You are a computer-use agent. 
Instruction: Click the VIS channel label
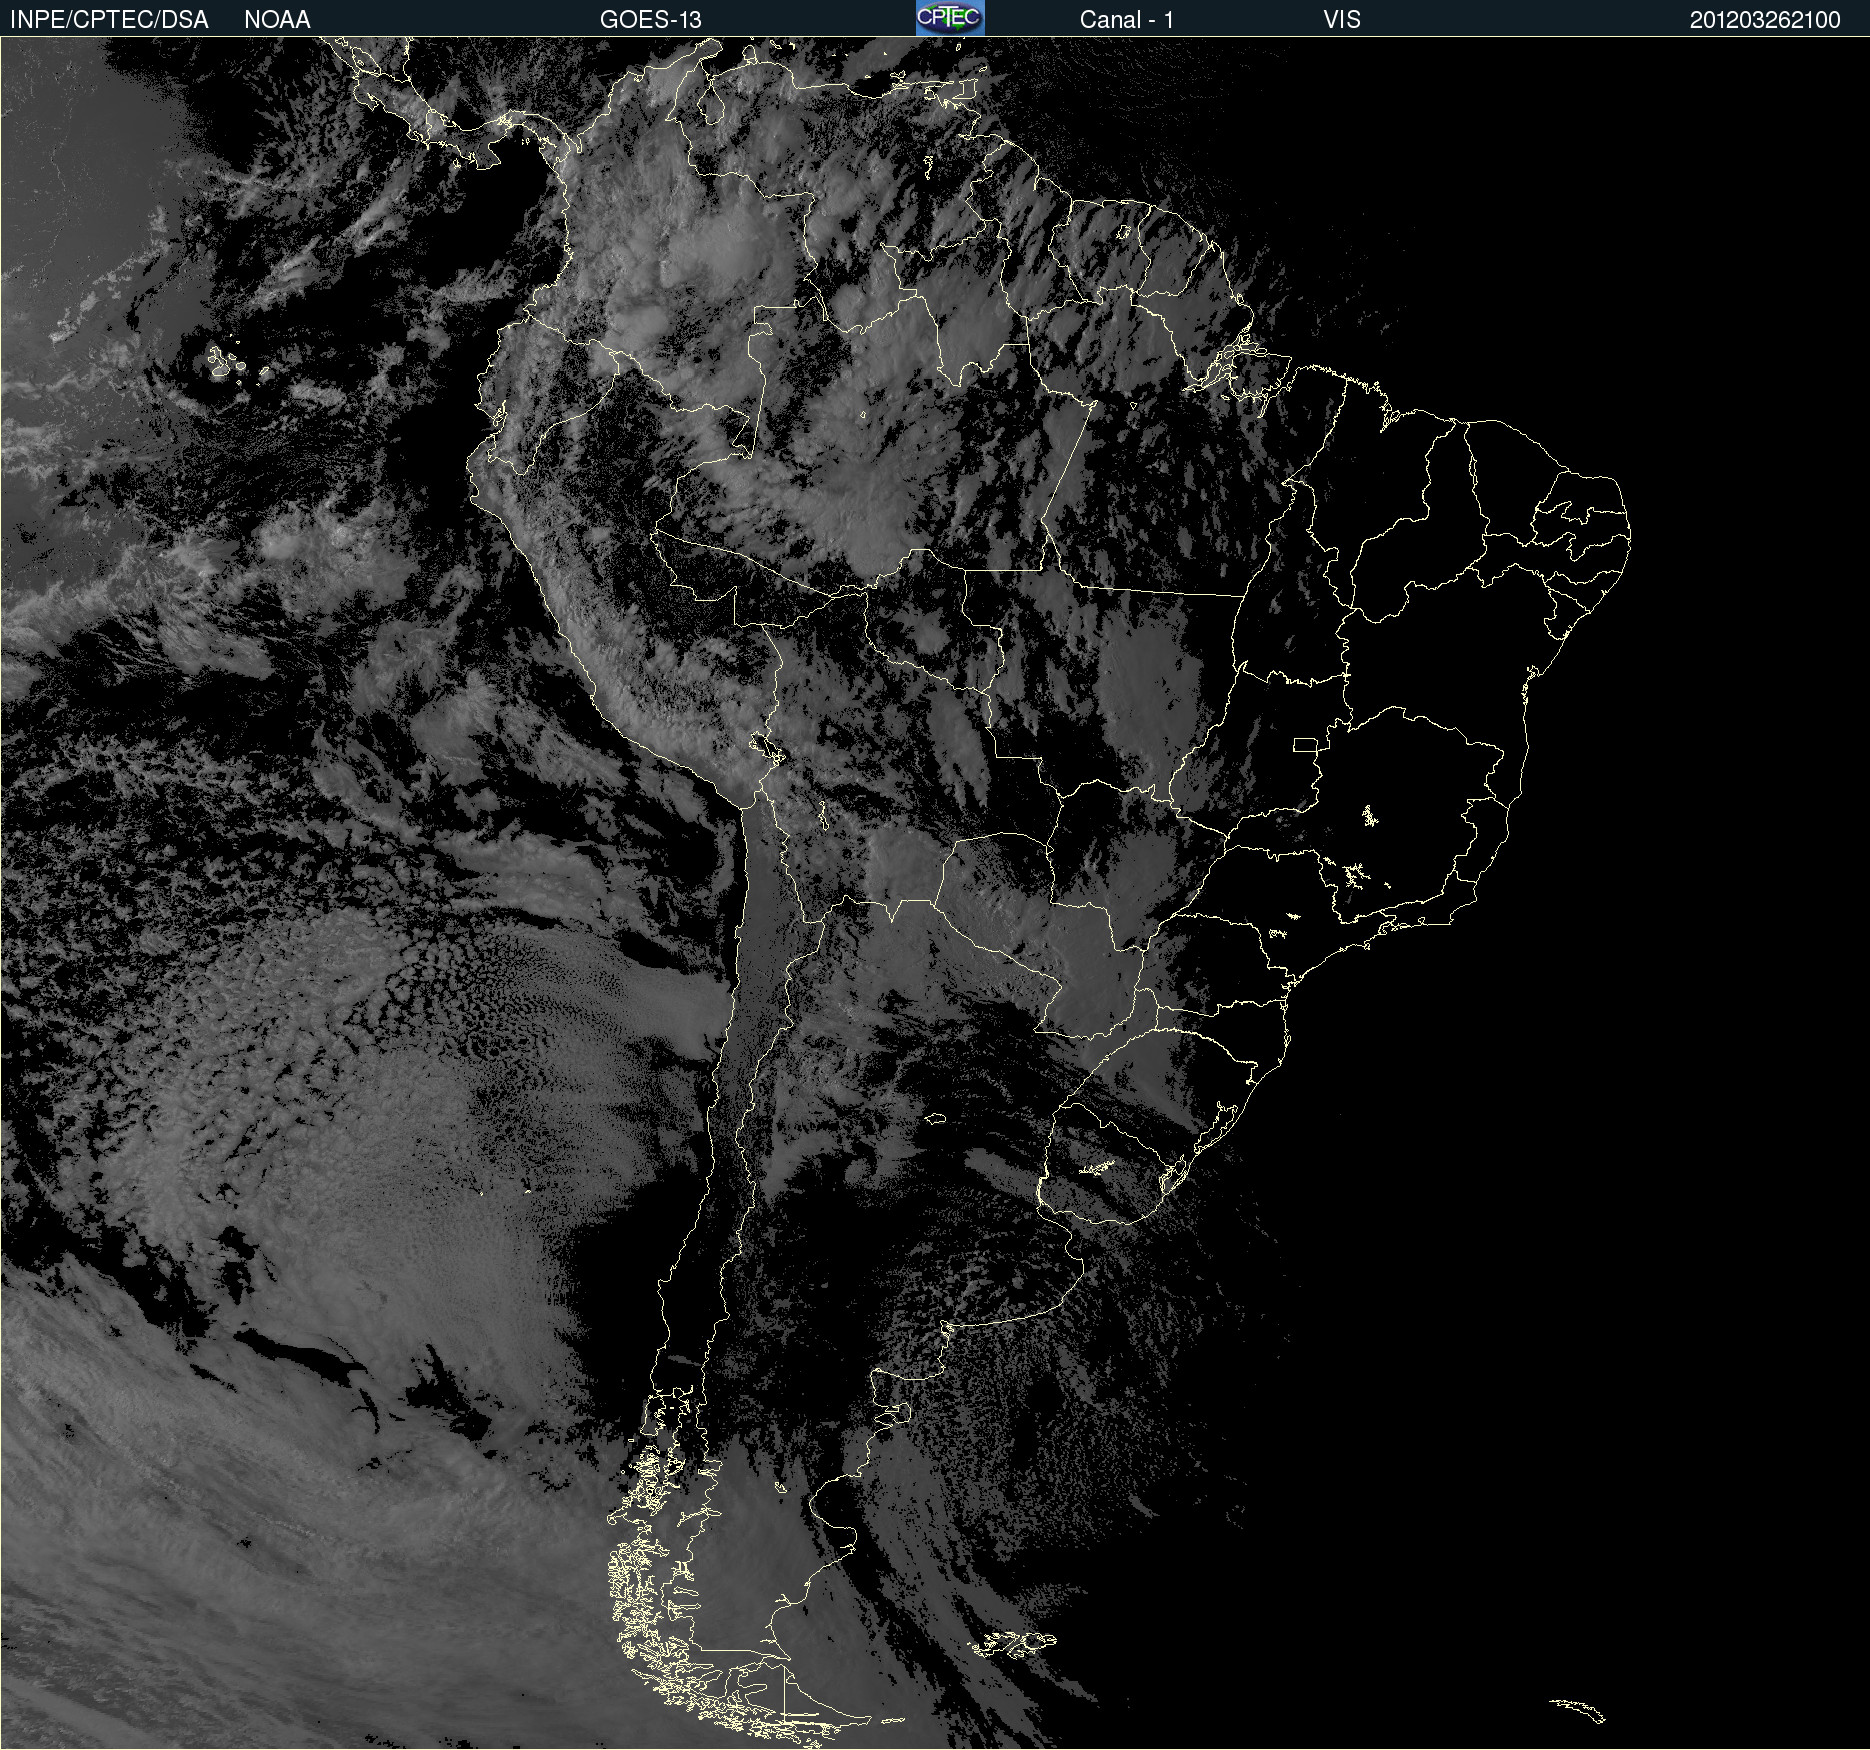pyautogui.click(x=1341, y=20)
